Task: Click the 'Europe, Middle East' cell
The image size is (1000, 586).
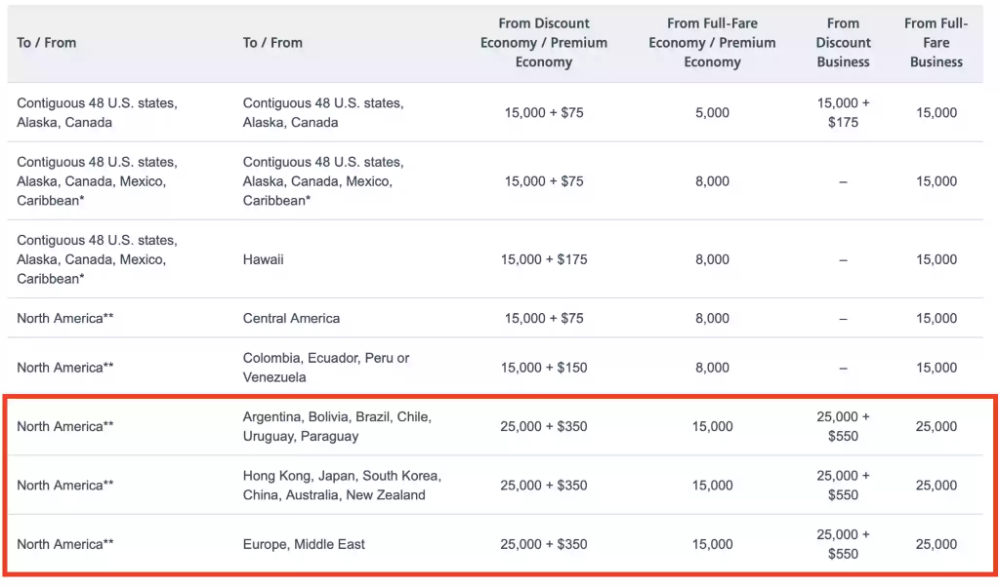Action: [304, 544]
